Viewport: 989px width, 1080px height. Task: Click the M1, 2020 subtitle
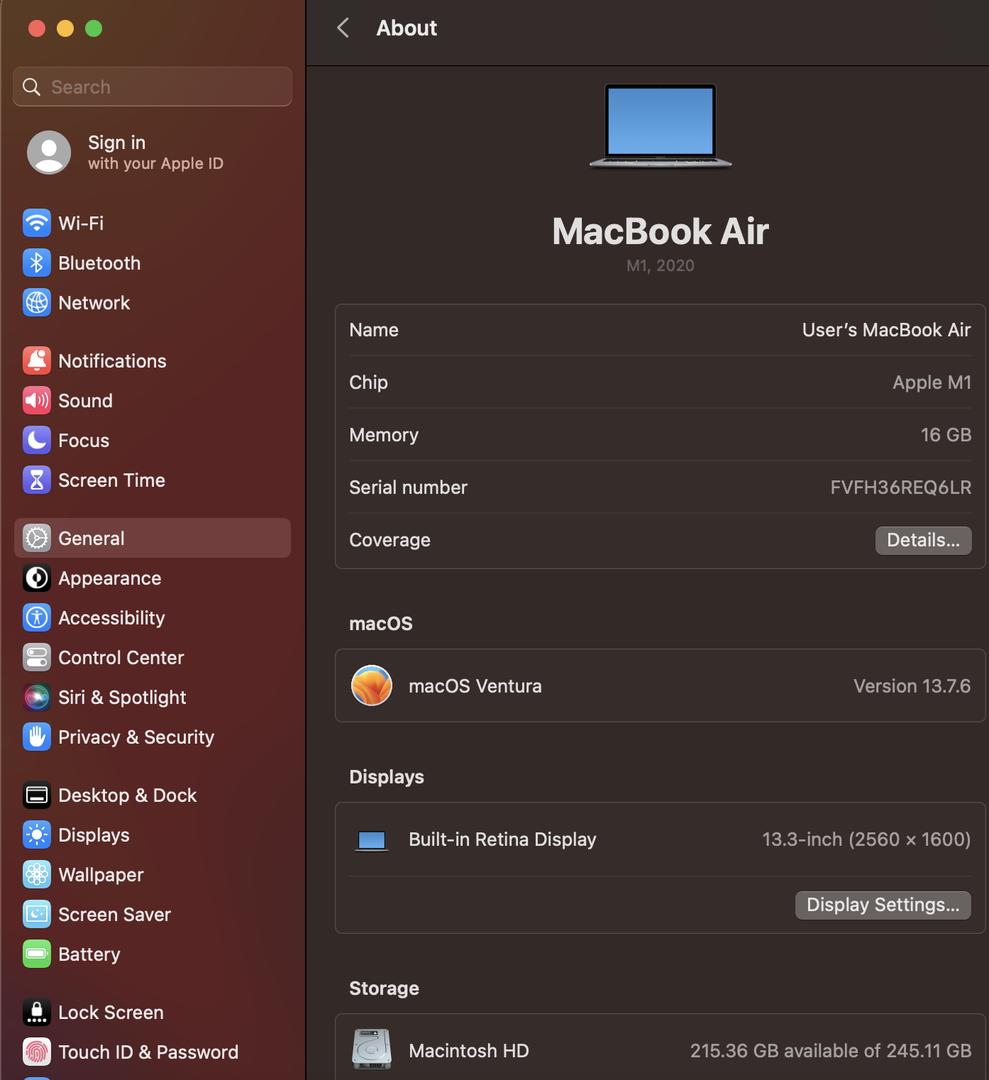click(x=660, y=266)
